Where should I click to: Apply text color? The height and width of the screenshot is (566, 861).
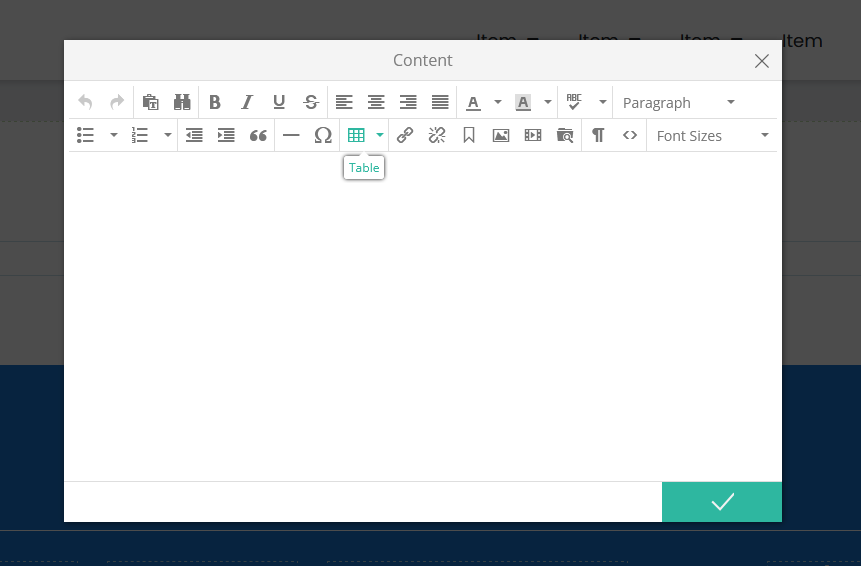click(x=473, y=102)
